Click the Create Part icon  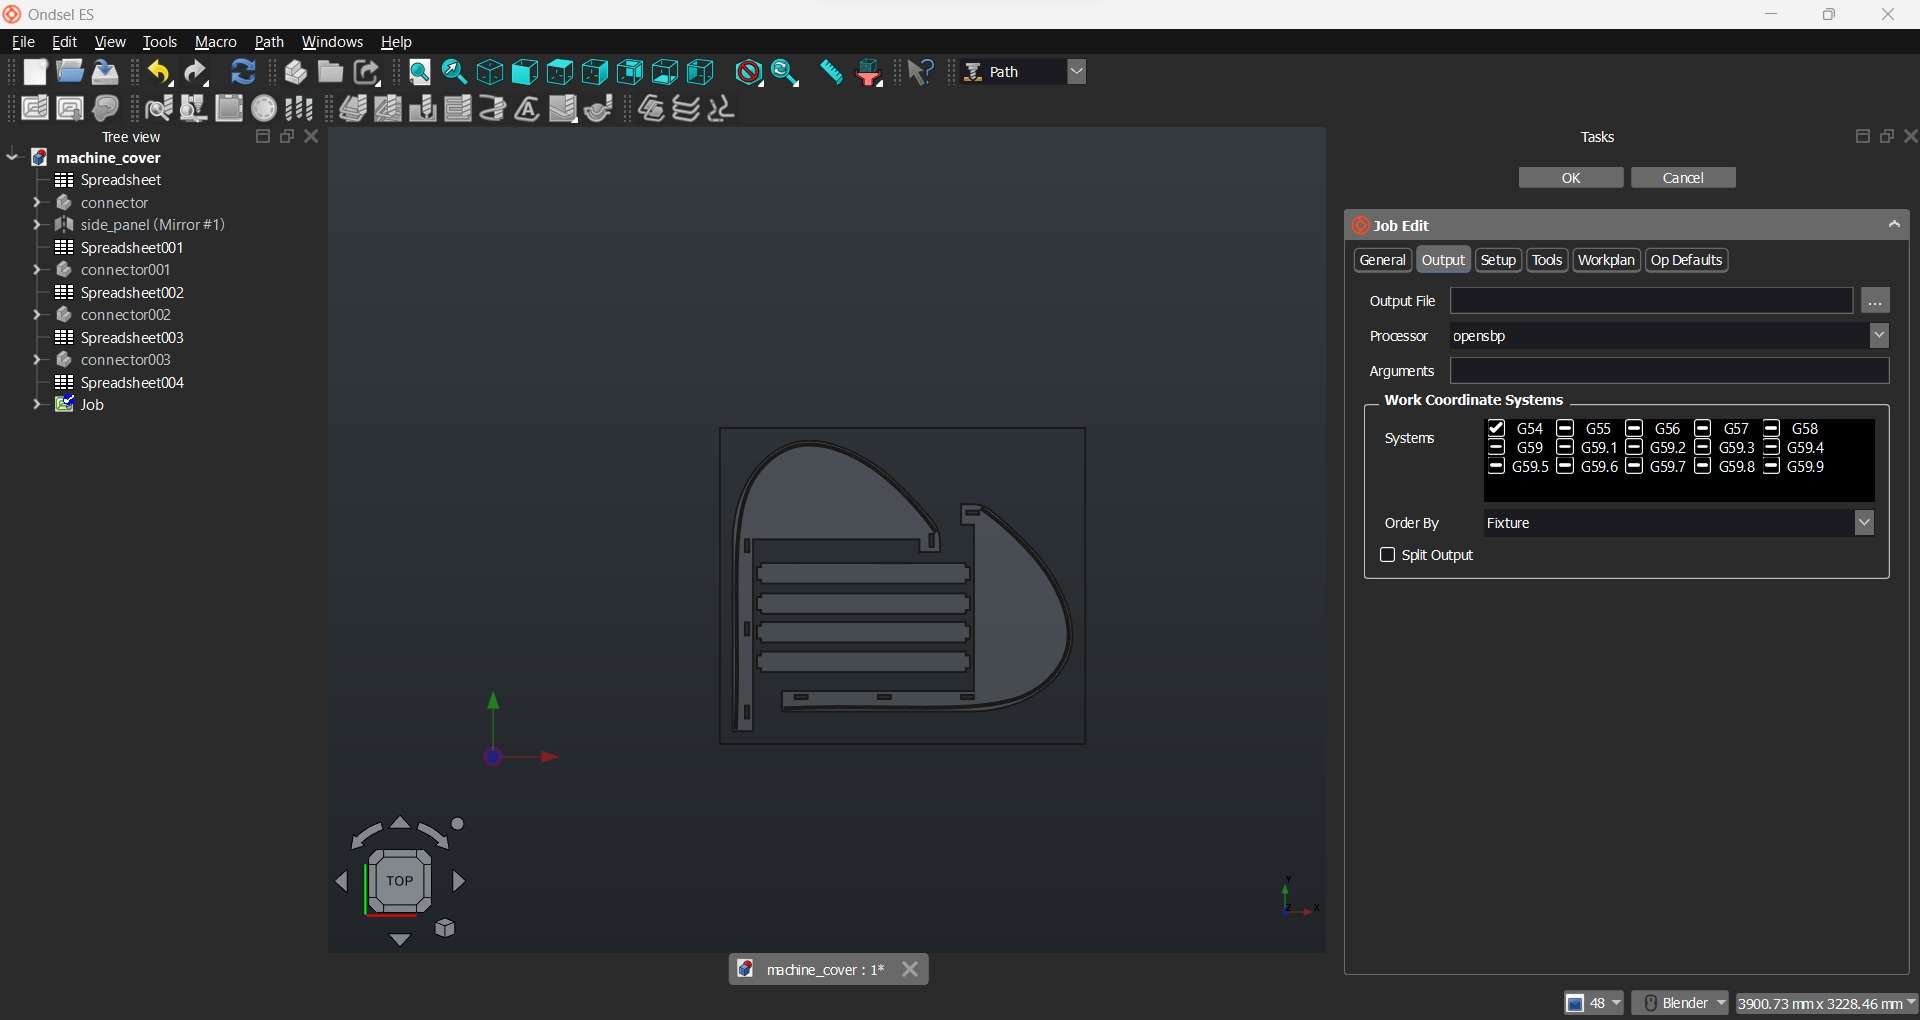(x=296, y=72)
